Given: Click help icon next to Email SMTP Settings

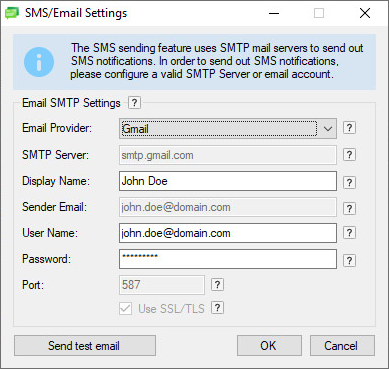Looking at the screenshot, I should 134,103.
